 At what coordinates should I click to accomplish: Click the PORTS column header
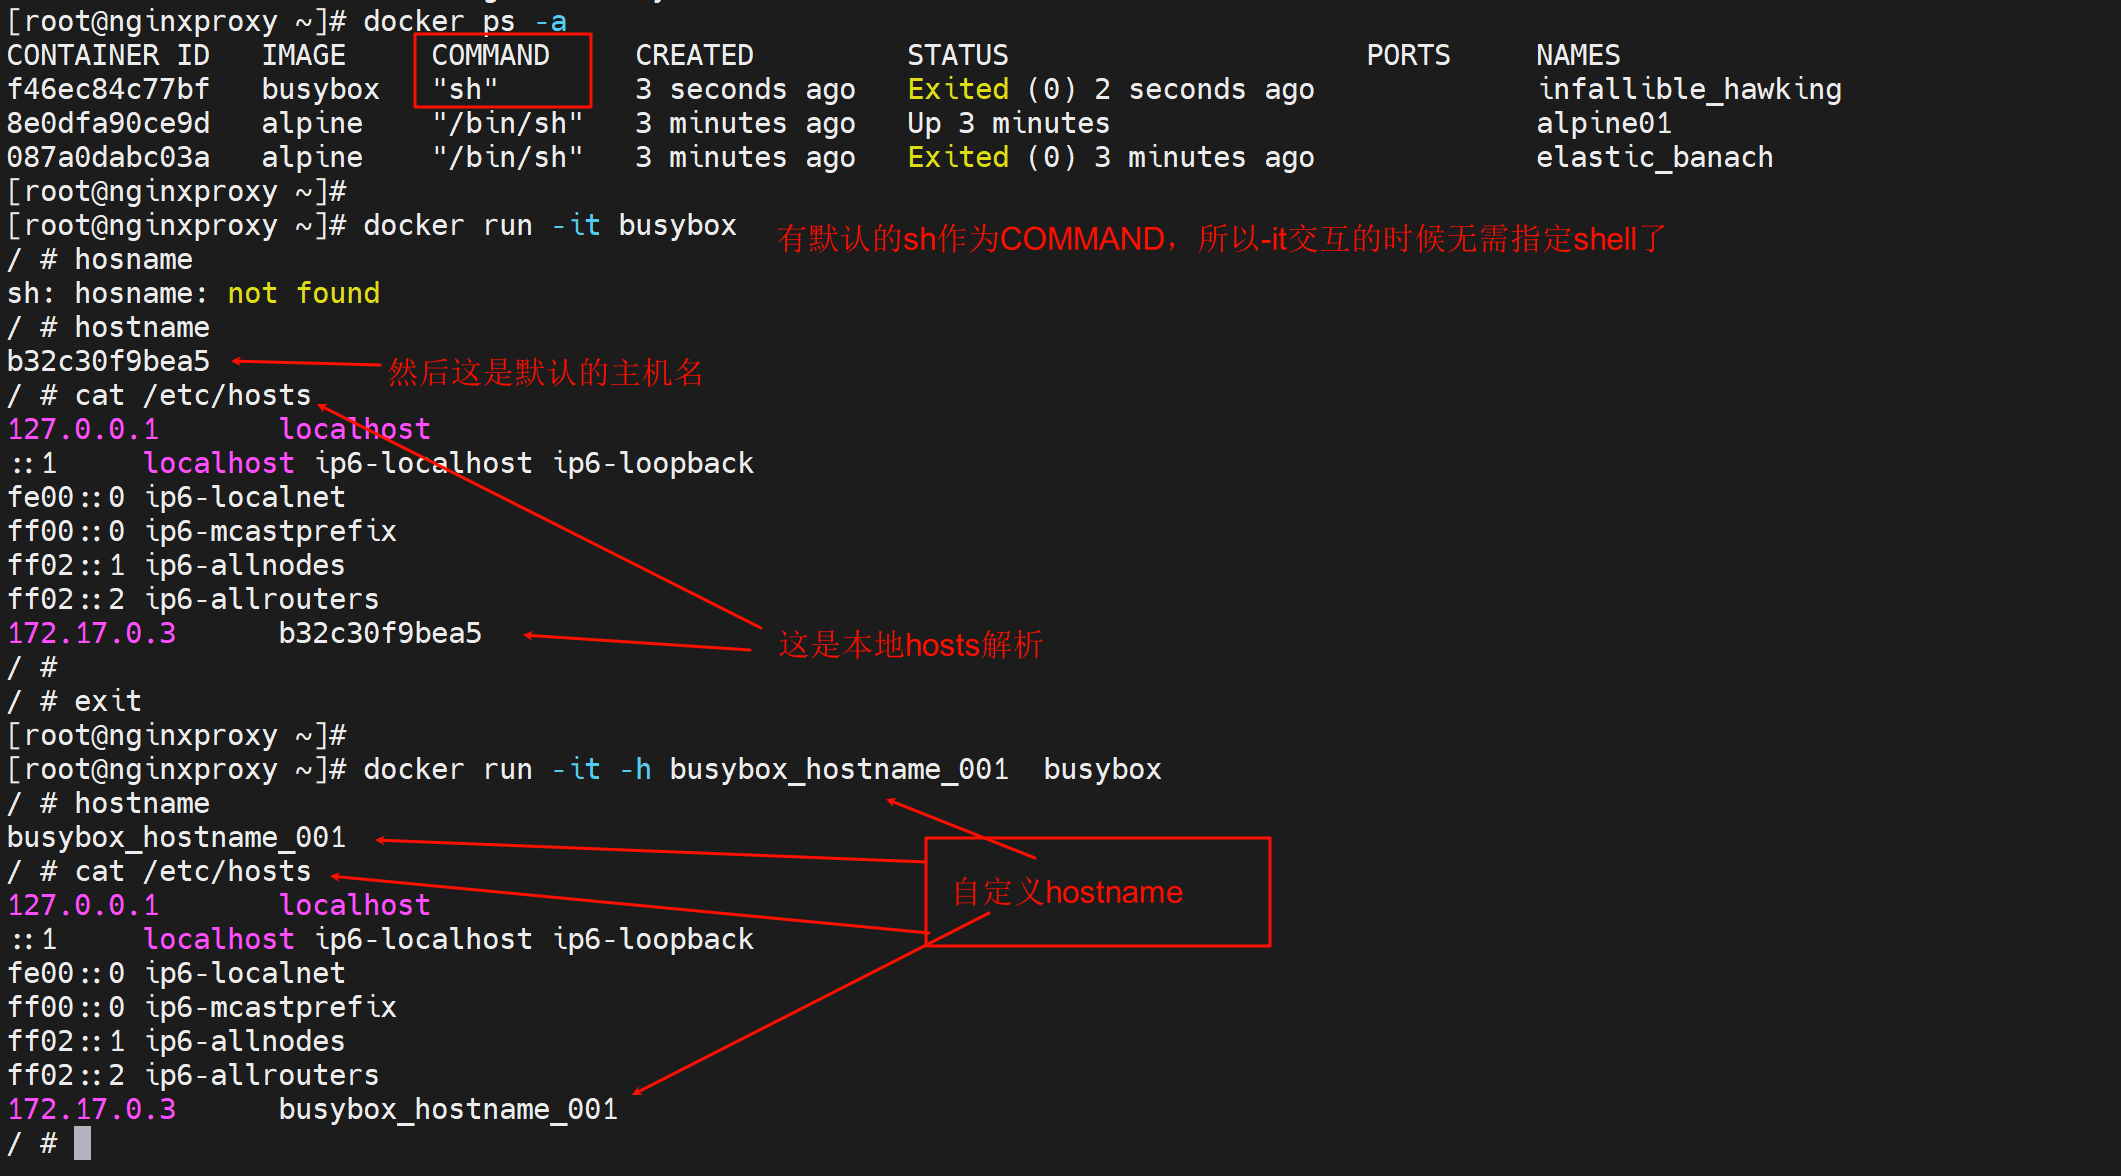tap(1407, 55)
